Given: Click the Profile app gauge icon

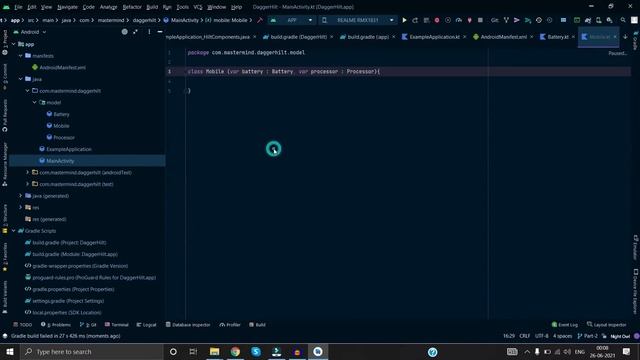Looking at the screenshot, I should [459, 20].
